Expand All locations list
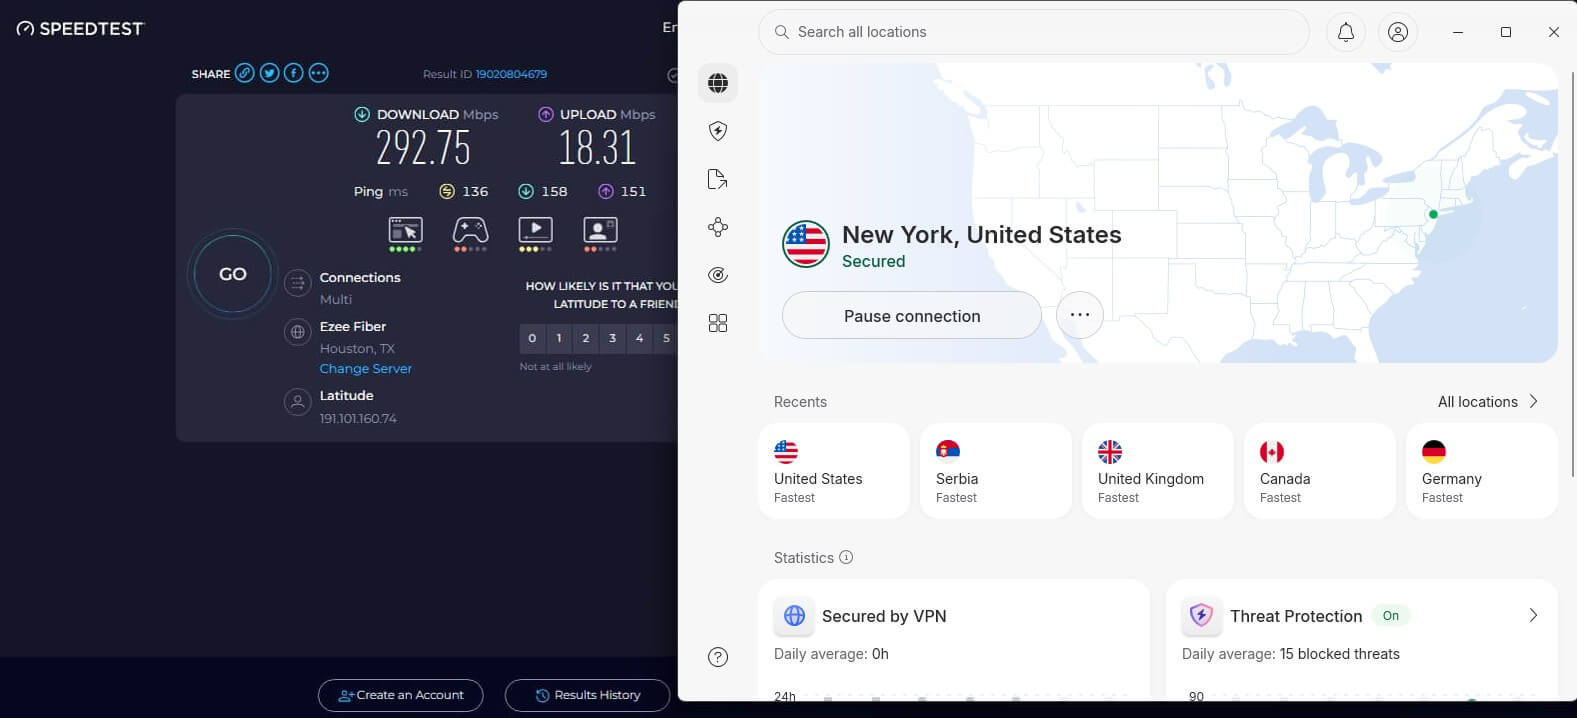 [x=1488, y=402]
